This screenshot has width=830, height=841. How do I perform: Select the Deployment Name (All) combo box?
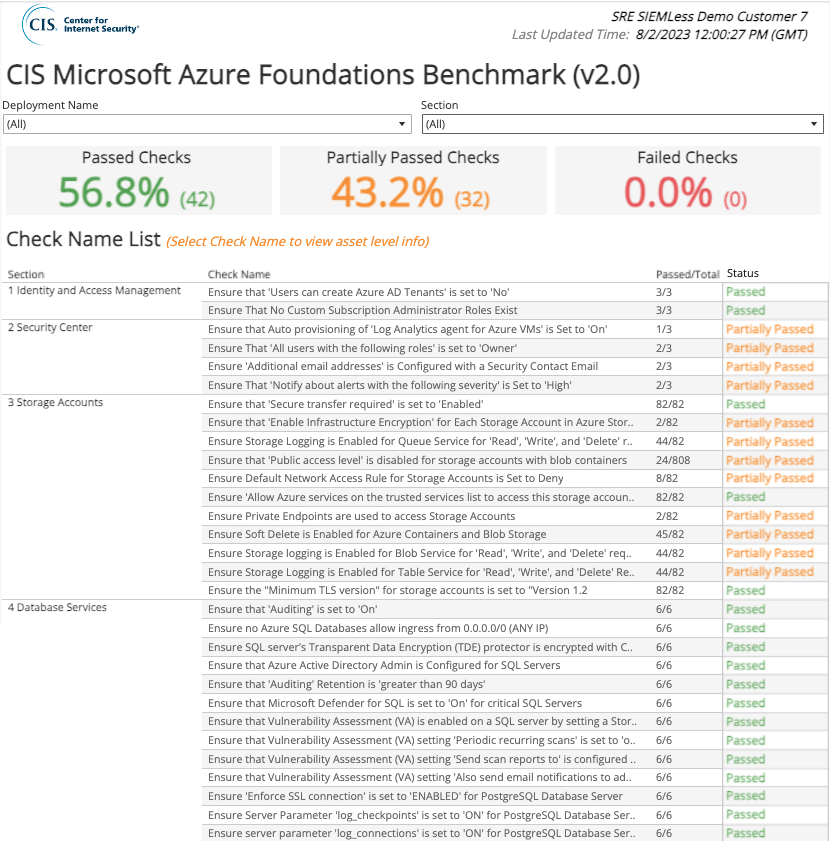click(207, 124)
